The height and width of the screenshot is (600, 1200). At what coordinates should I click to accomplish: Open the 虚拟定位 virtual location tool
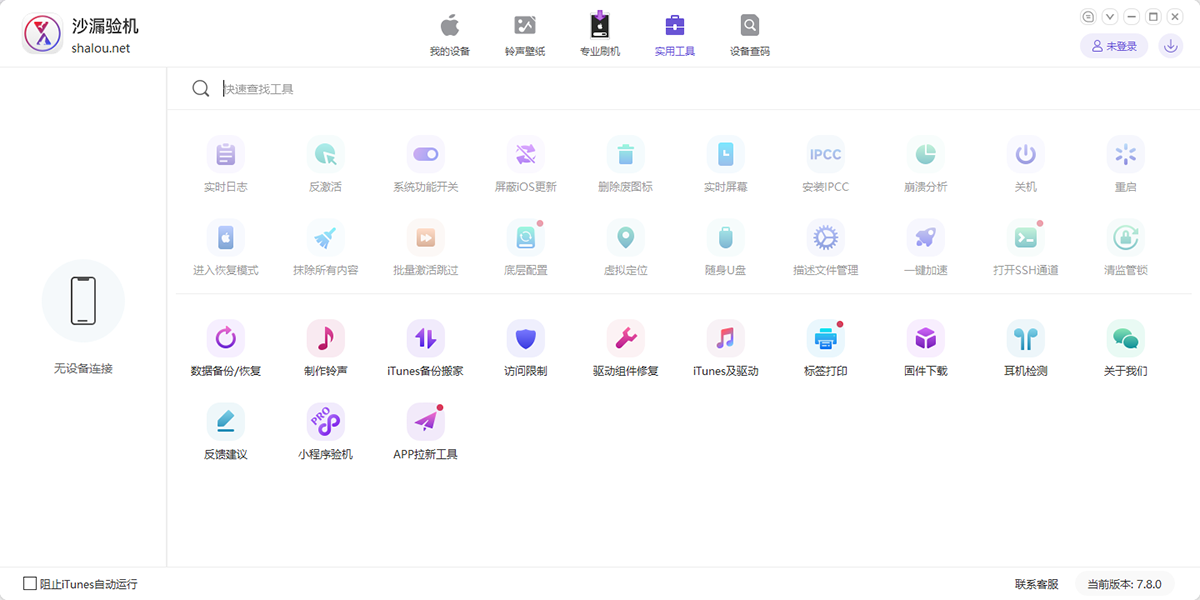[x=626, y=248]
